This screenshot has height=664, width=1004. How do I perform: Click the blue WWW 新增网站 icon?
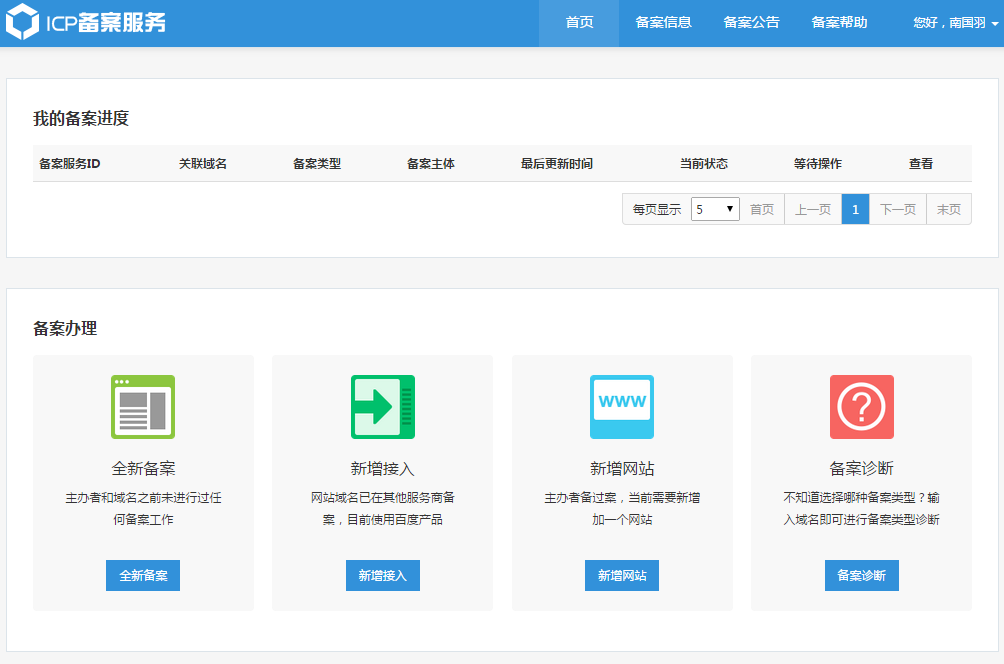[x=622, y=407]
